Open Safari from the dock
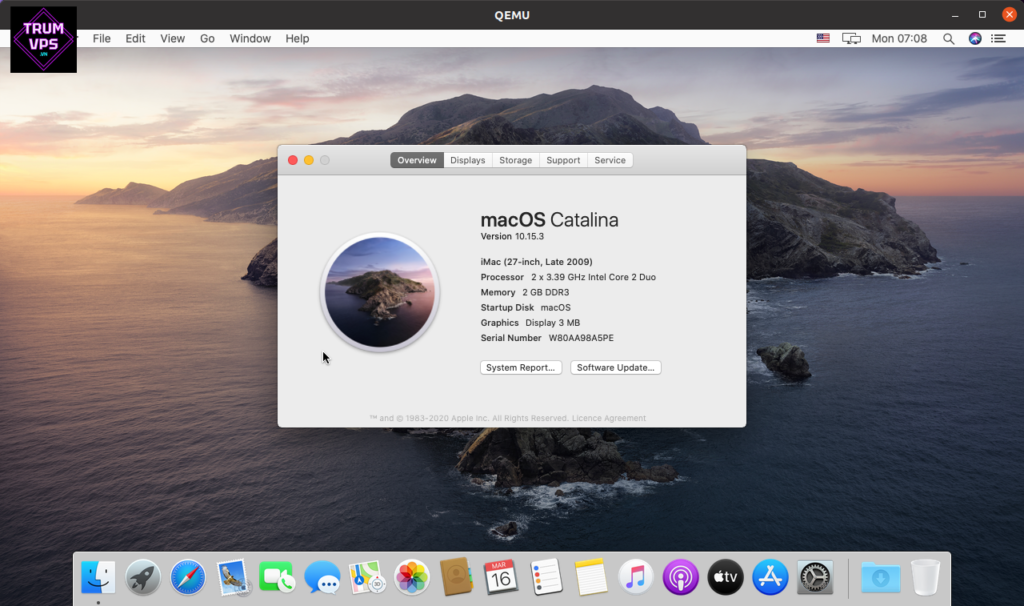Screen dimensions: 1024x606 point(188,577)
